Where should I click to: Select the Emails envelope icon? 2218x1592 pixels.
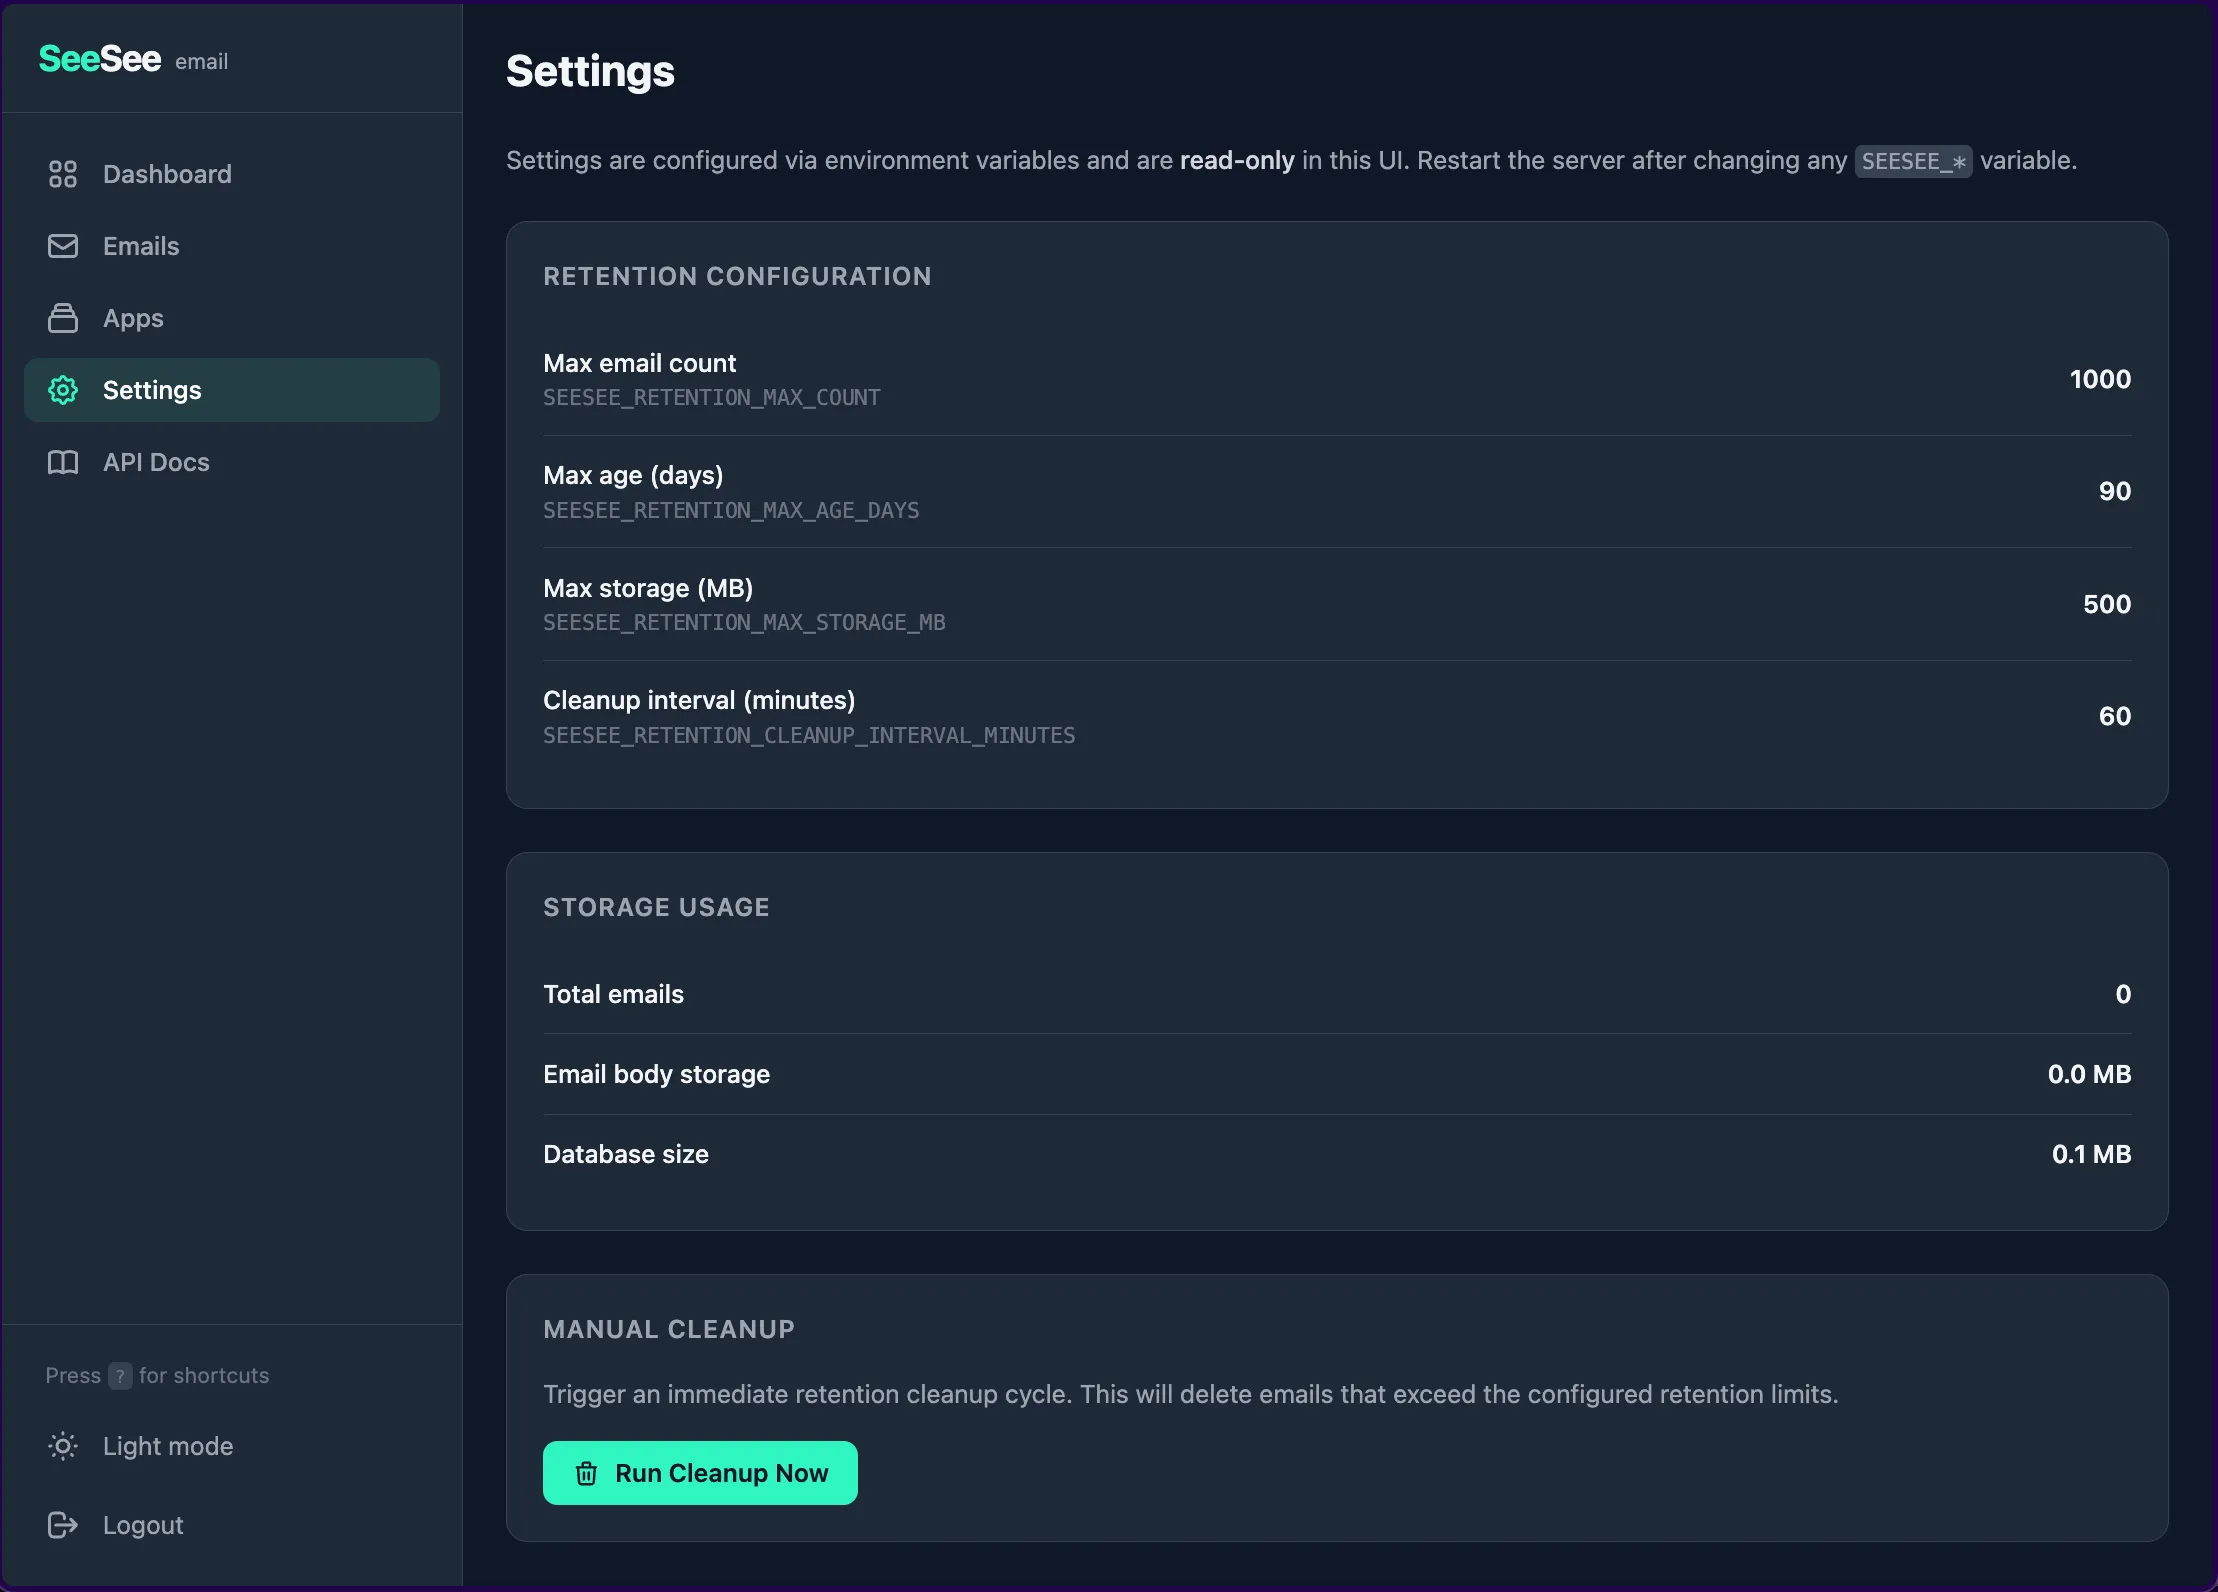62,246
